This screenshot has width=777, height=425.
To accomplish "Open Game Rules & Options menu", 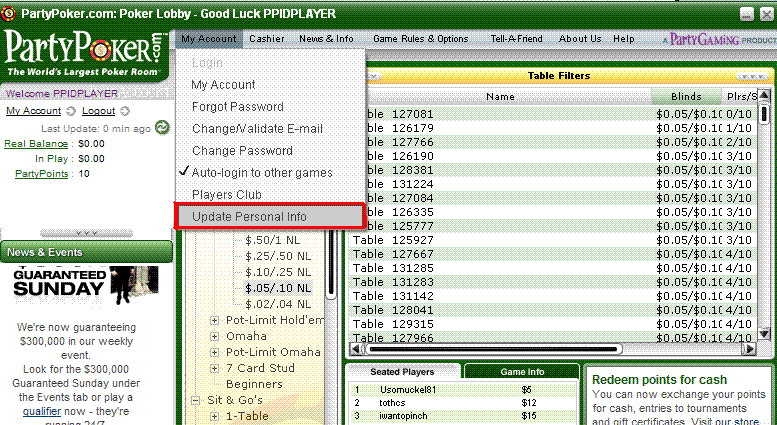I will 420,39.
